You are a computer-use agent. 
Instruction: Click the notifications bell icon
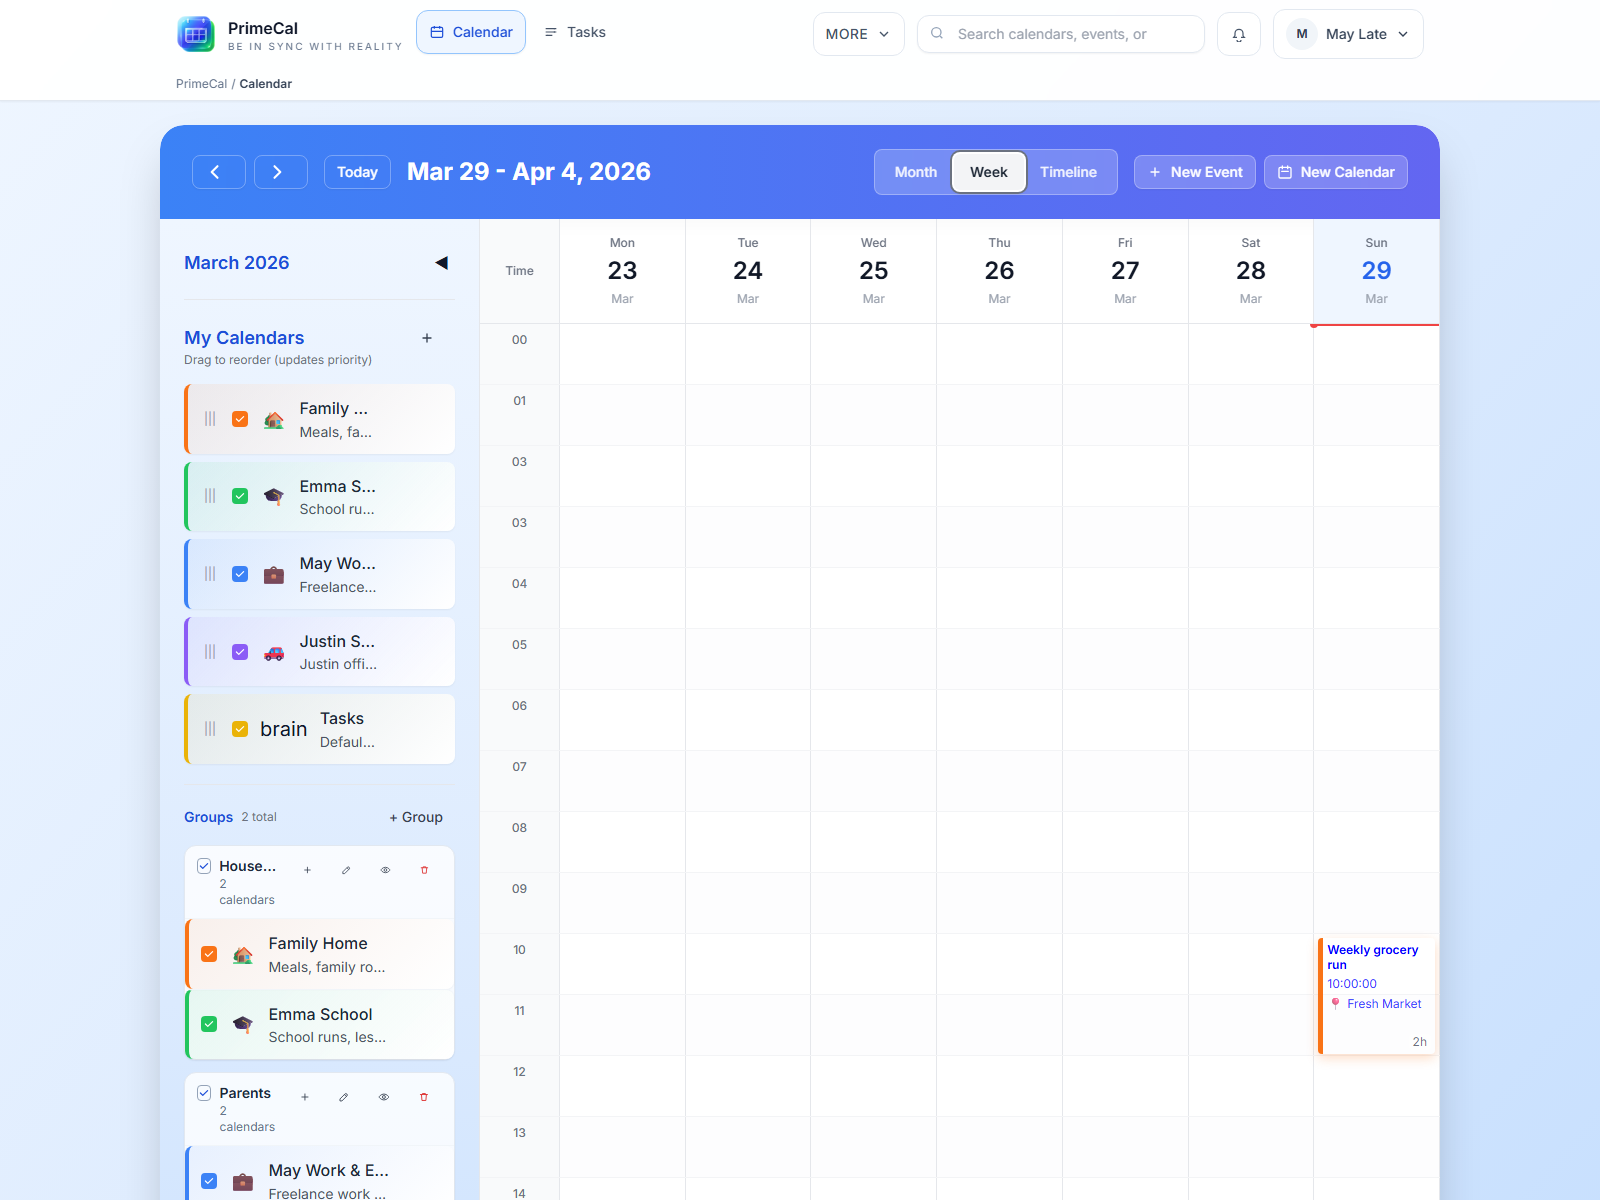(x=1239, y=33)
